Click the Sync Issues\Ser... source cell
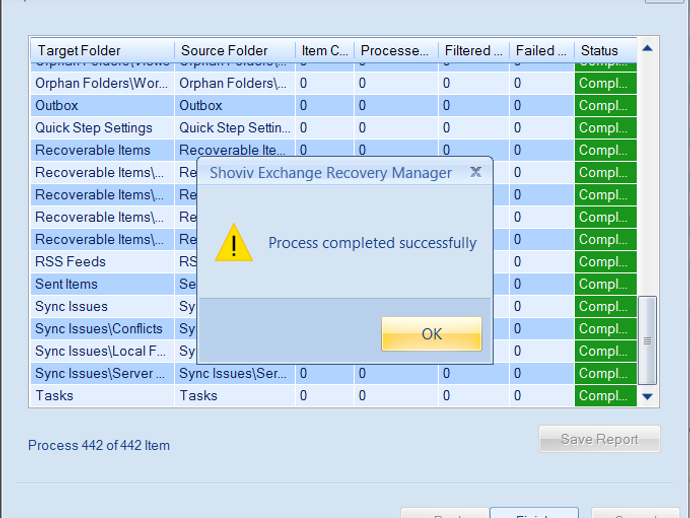The width and height of the screenshot is (690, 518). [x=235, y=374]
